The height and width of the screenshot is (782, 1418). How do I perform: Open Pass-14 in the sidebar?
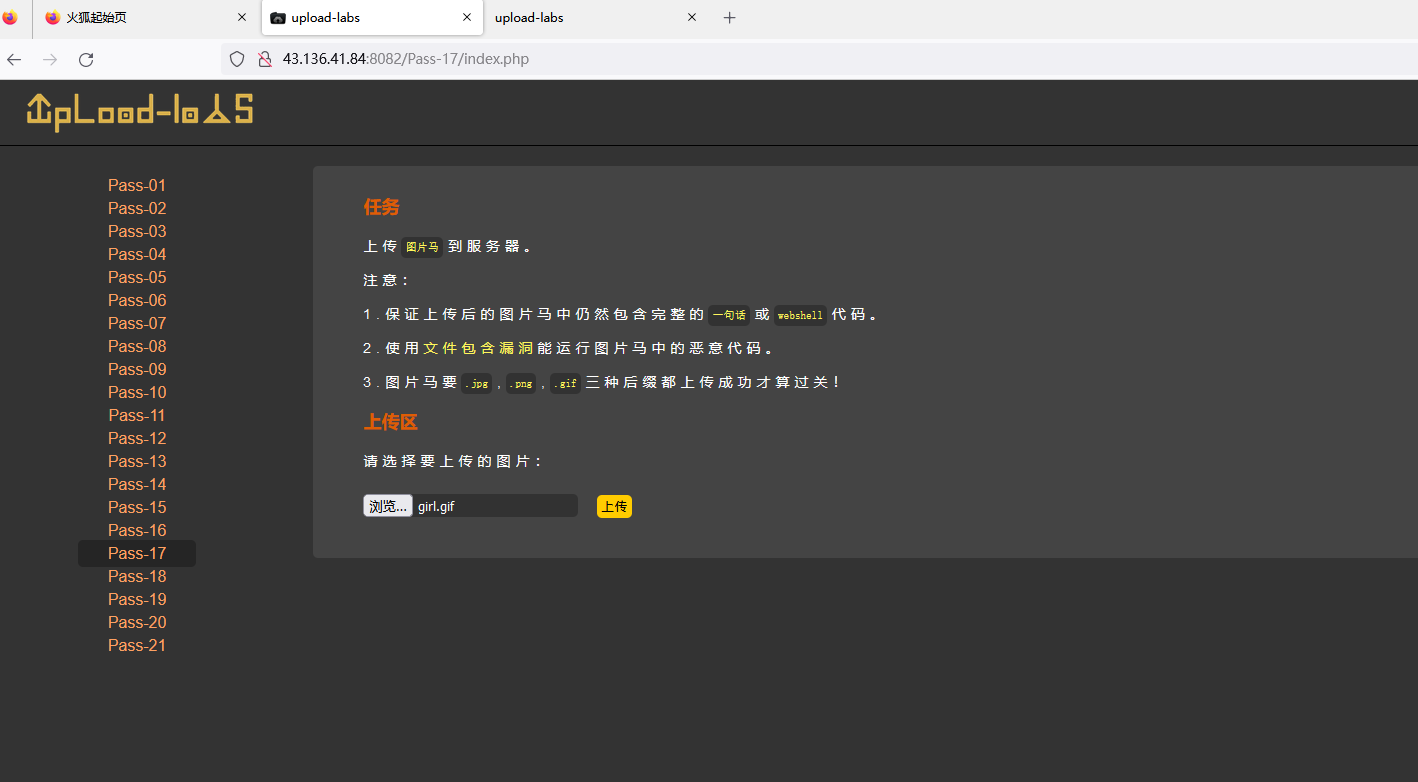click(x=137, y=484)
